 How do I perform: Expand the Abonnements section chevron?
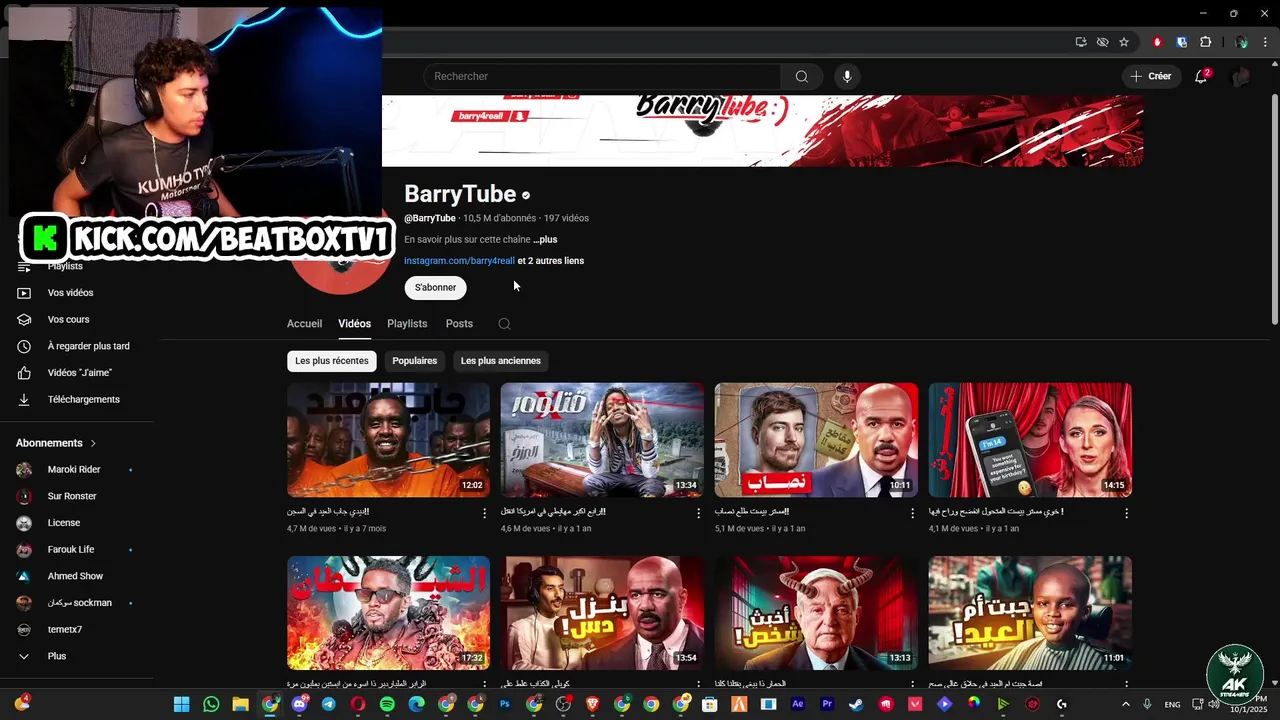(x=94, y=443)
